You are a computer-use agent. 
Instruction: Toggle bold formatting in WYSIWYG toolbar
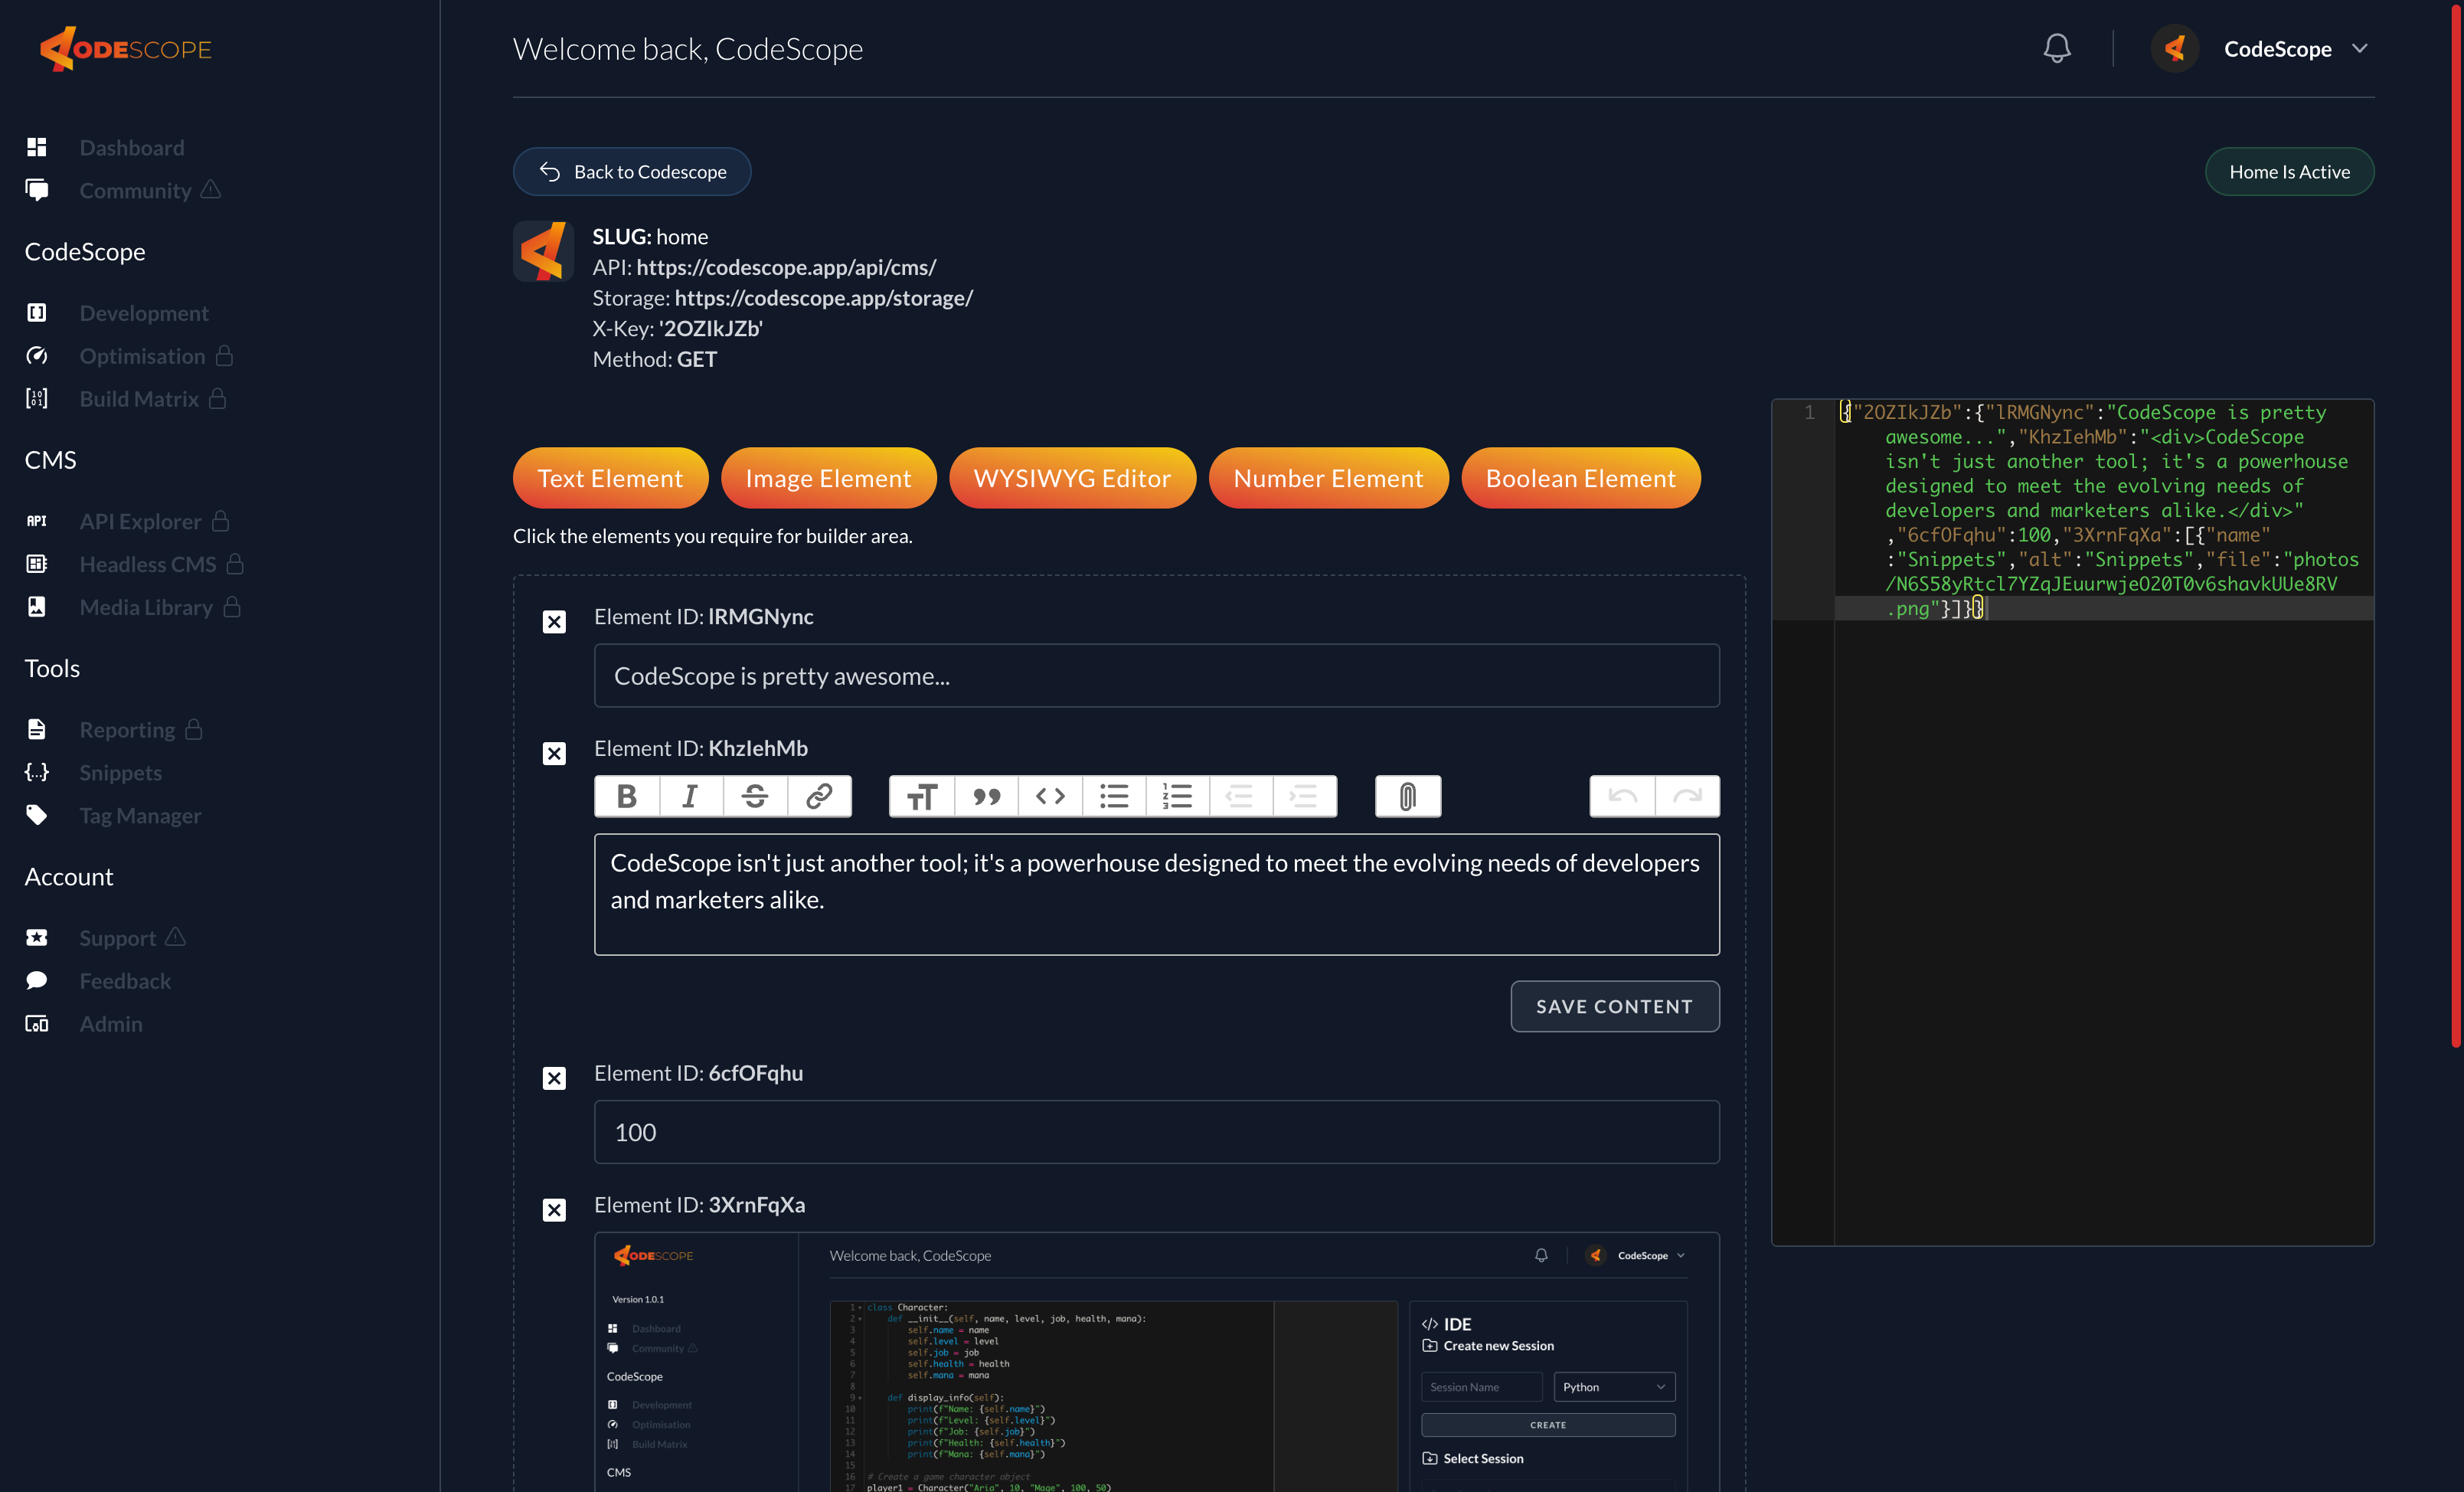click(627, 796)
